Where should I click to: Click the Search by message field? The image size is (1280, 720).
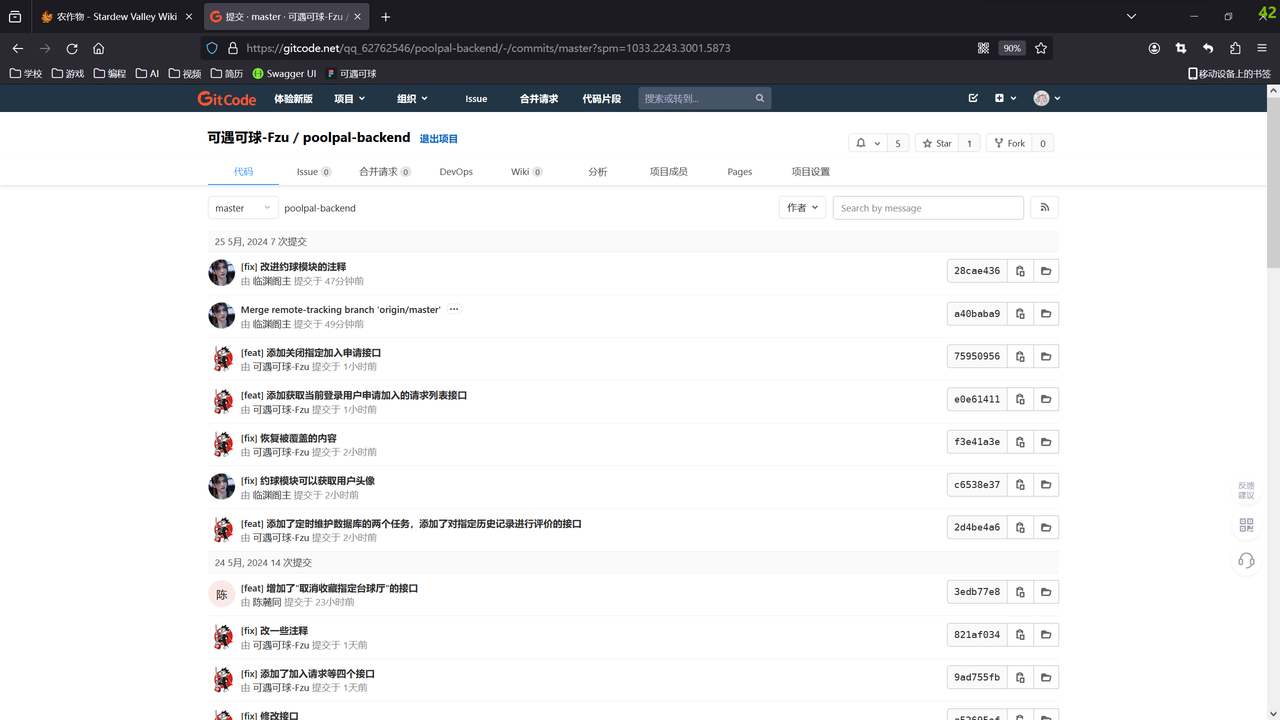pyautogui.click(x=927, y=208)
